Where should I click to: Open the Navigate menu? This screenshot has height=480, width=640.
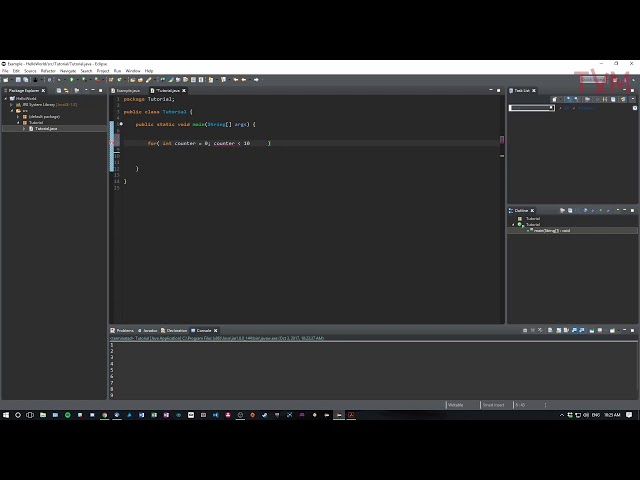[x=68, y=71]
